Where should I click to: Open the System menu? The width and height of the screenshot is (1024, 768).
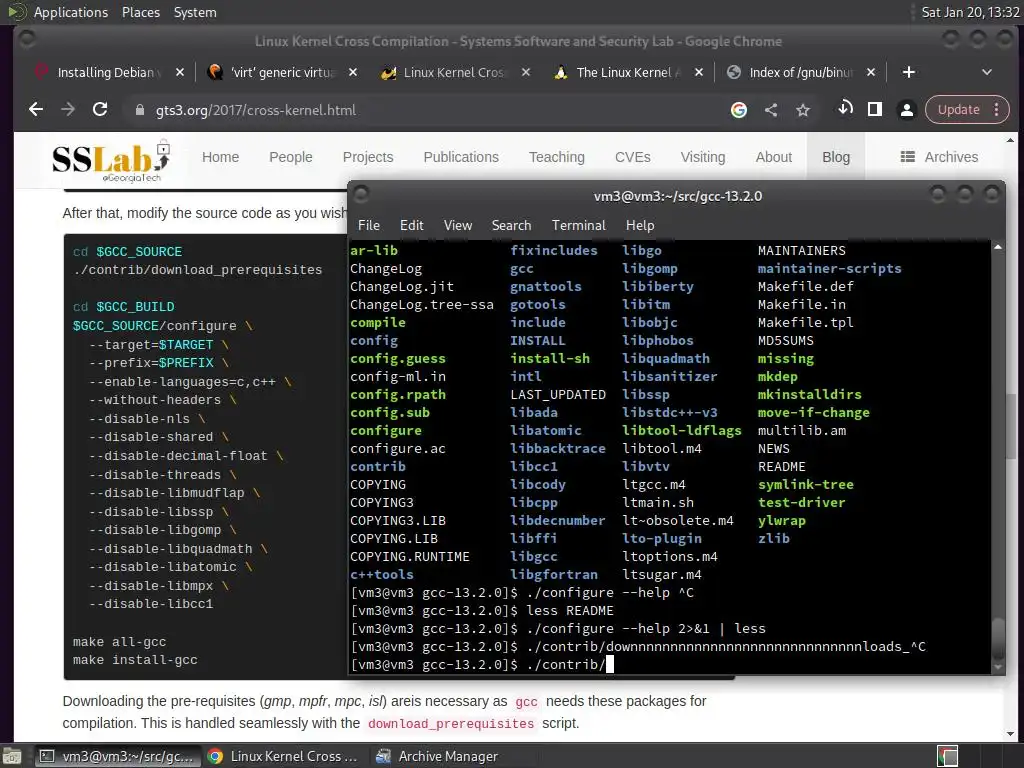point(195,12)
